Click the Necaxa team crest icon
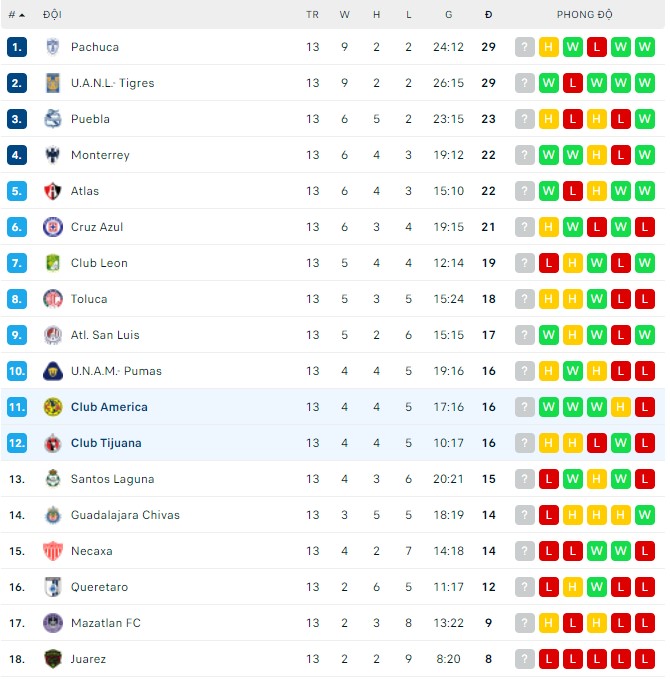The height and width of the screenshot is (679, 670). point(53,551)
